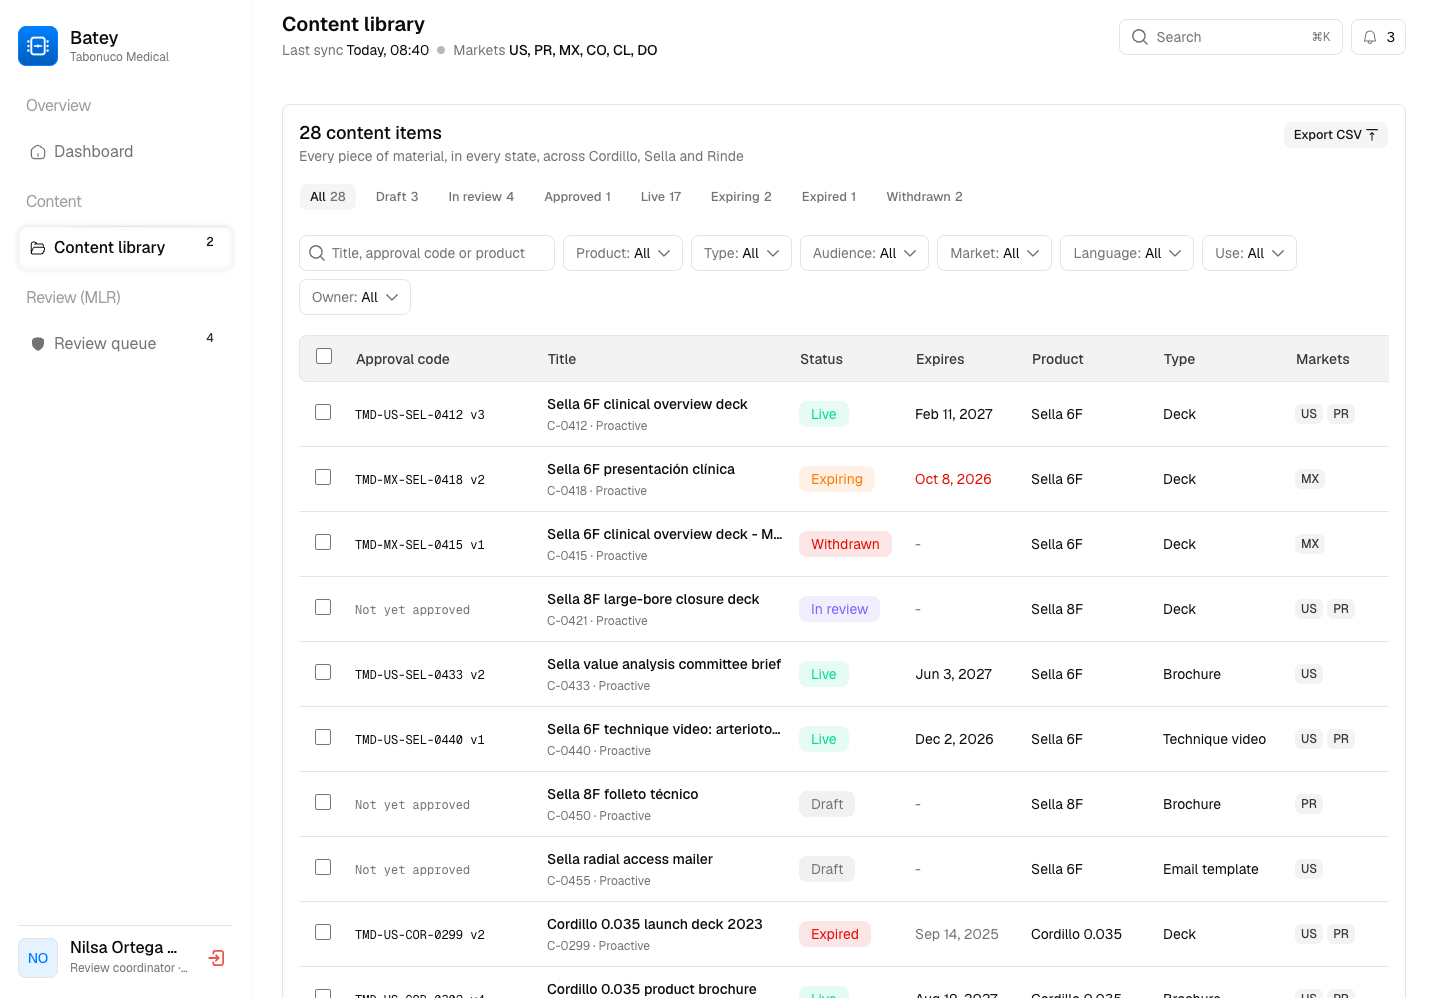Screen dimensions: 1440x1000
Task: Check the TMD-US-SEL-0412 v3 row checkbox
Action: [x=323, y=412]
